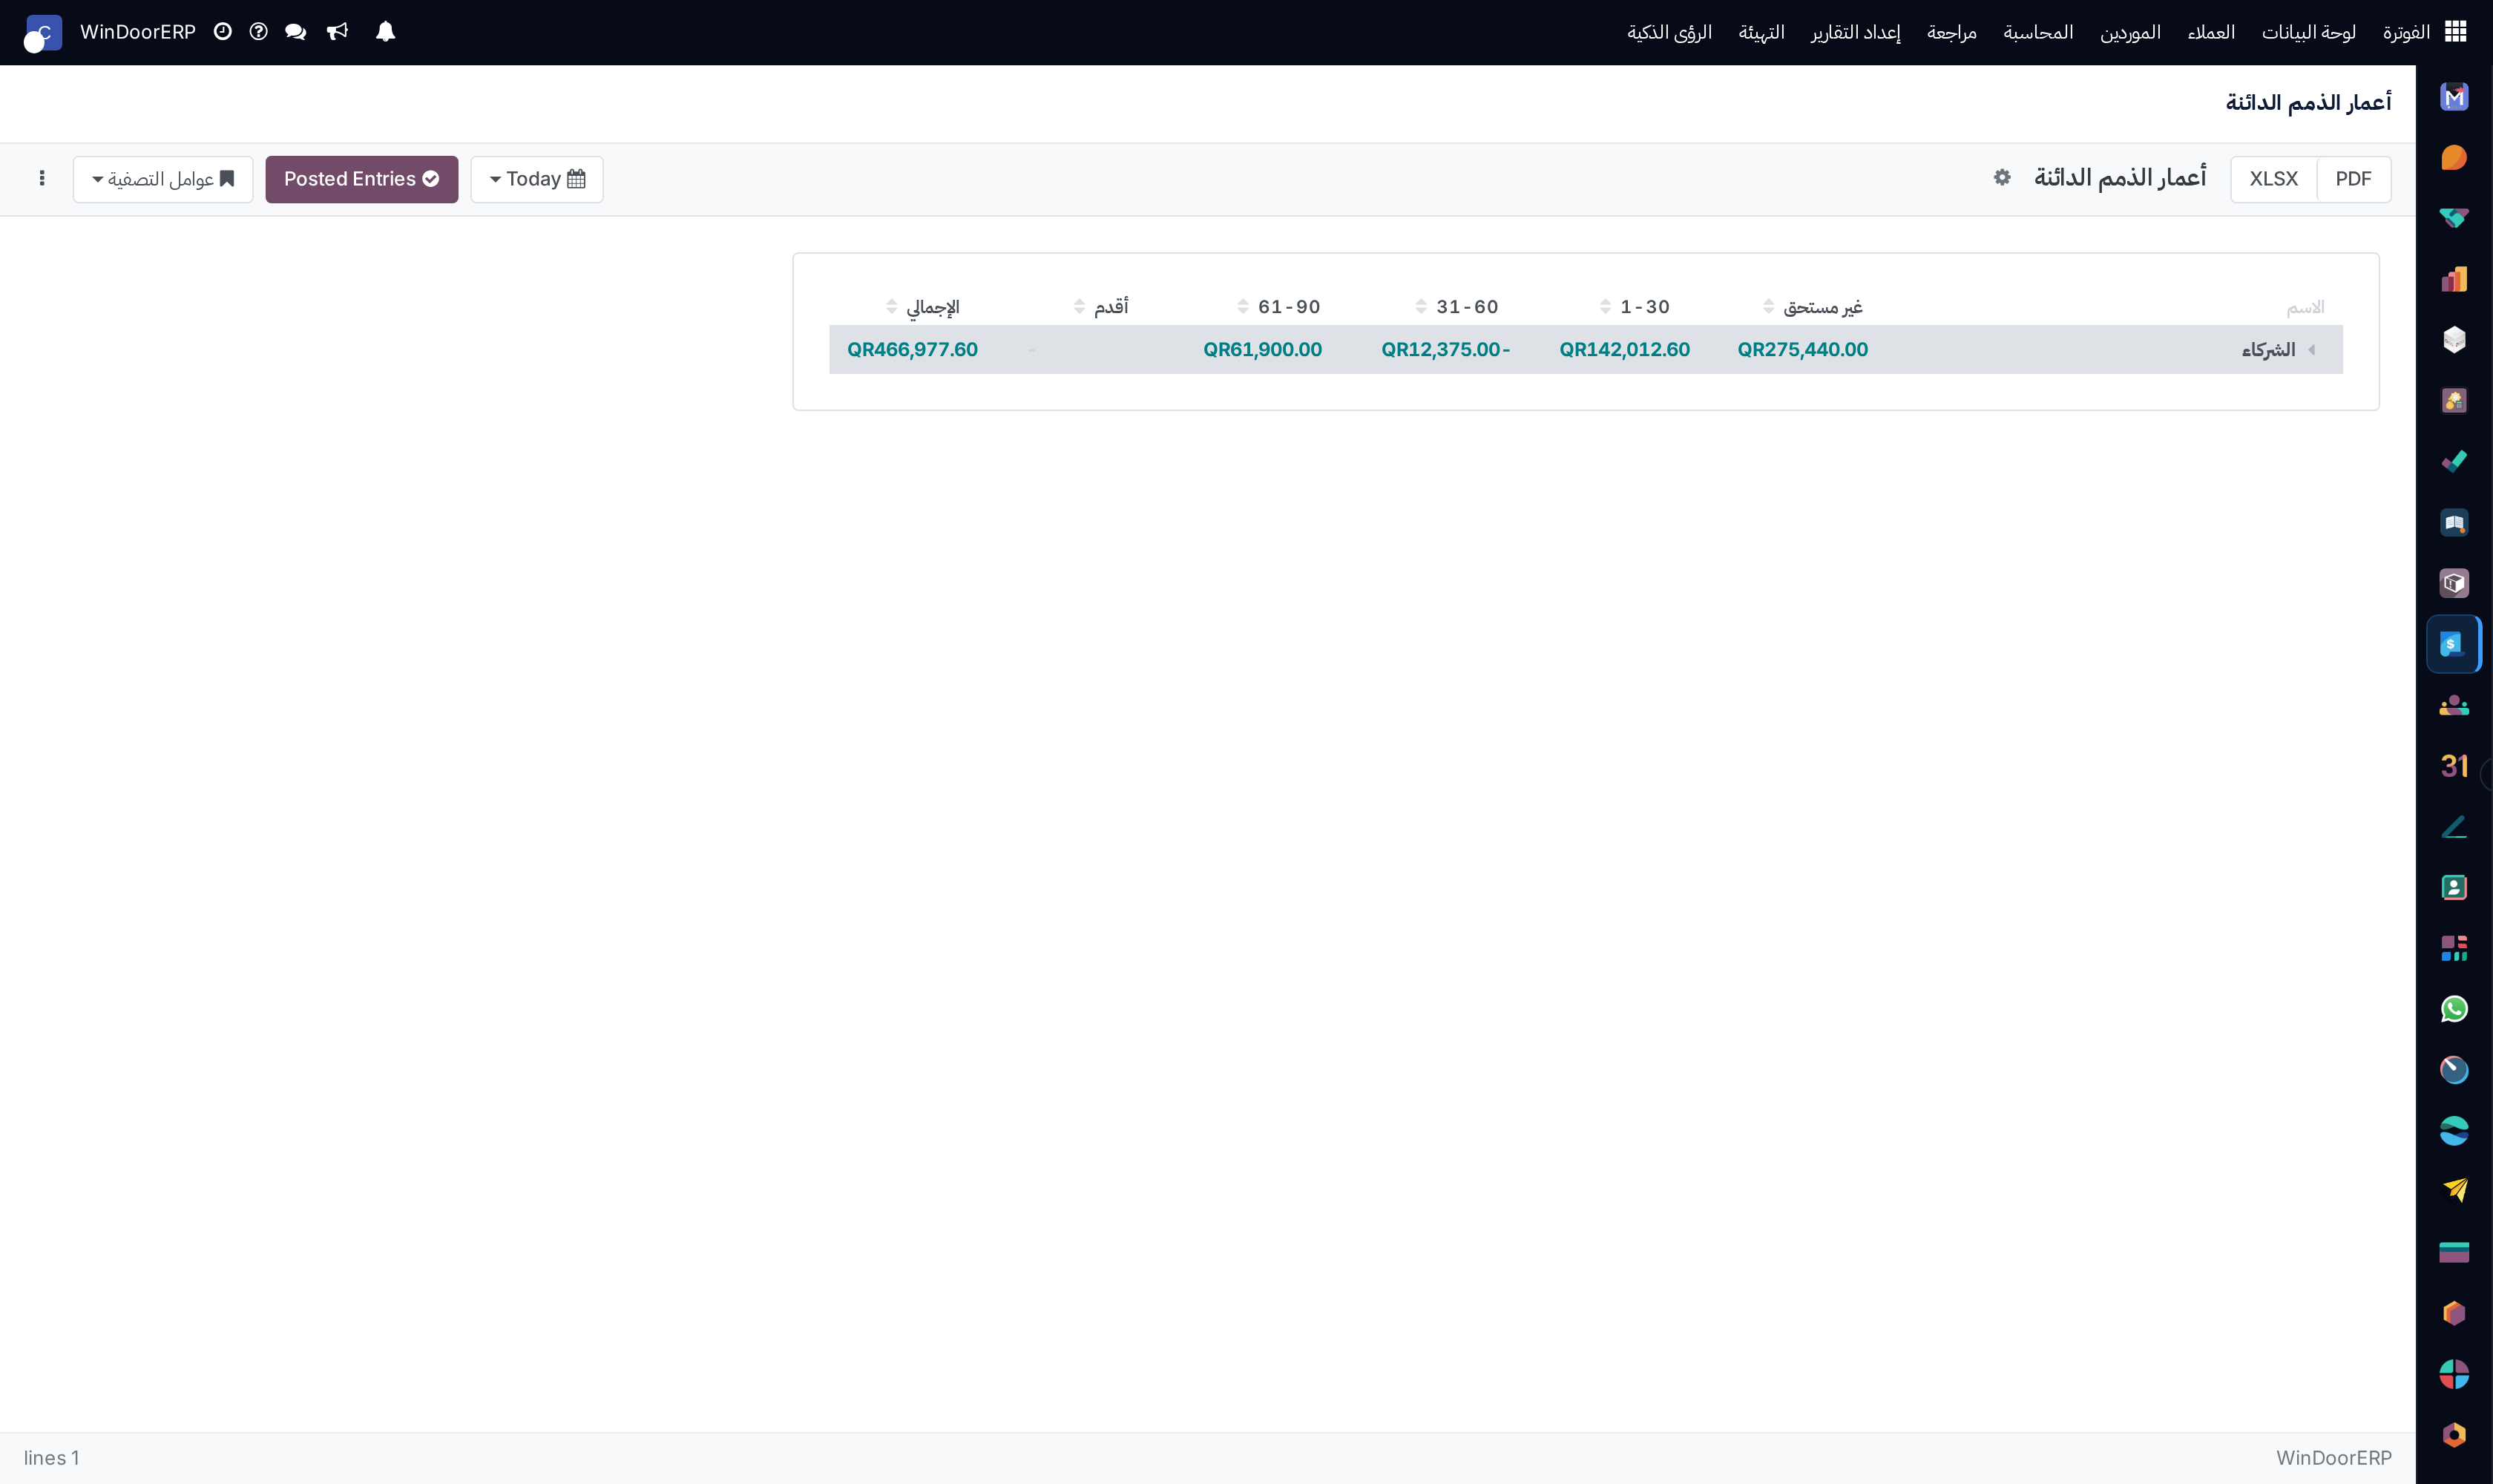
Task: Open the Inventory box app icon
Action: (2454, 583)
